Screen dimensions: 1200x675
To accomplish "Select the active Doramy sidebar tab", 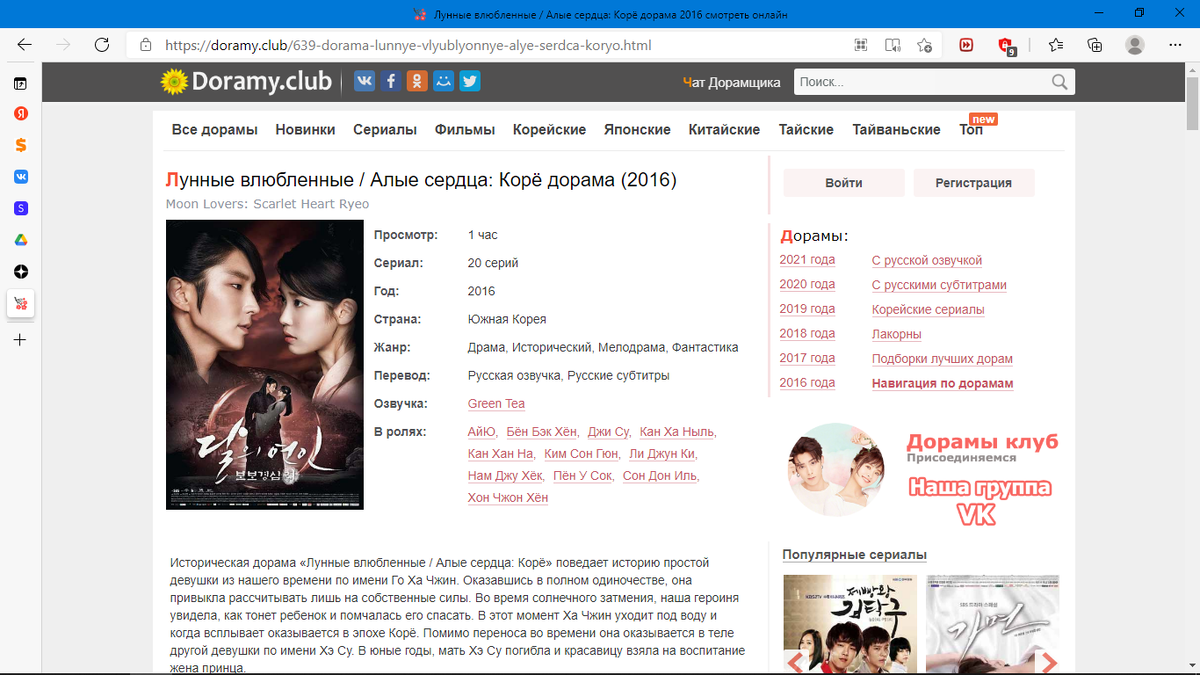I will pos(20,303).
